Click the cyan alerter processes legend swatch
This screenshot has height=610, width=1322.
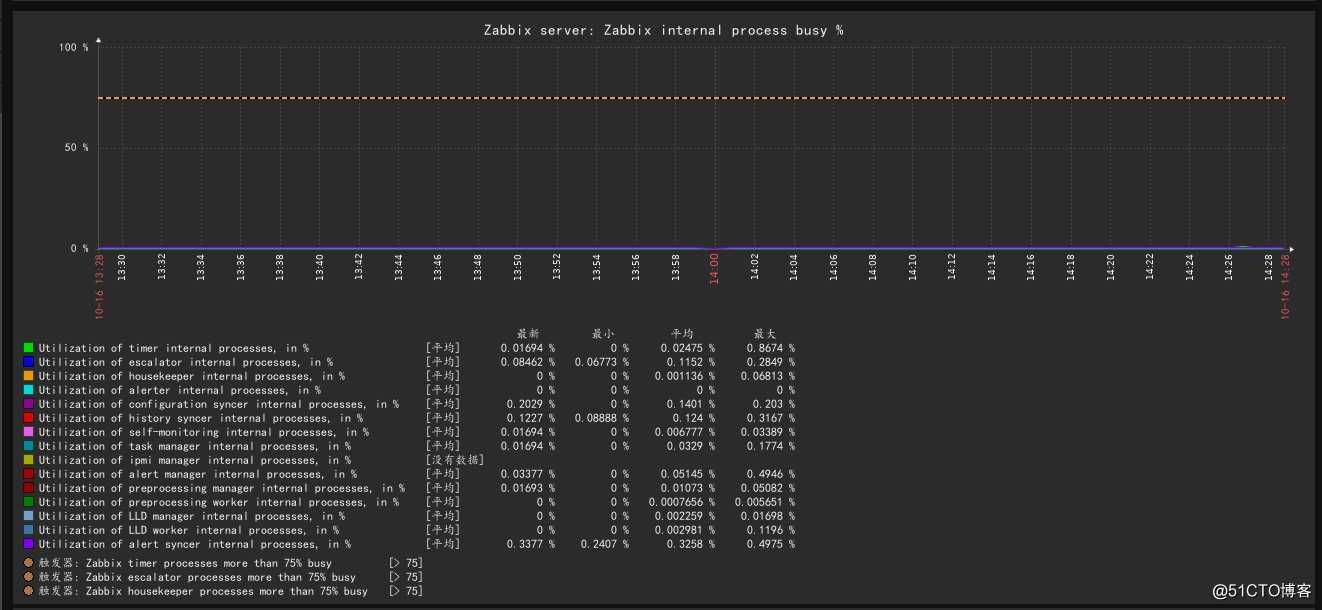(28, 390)
